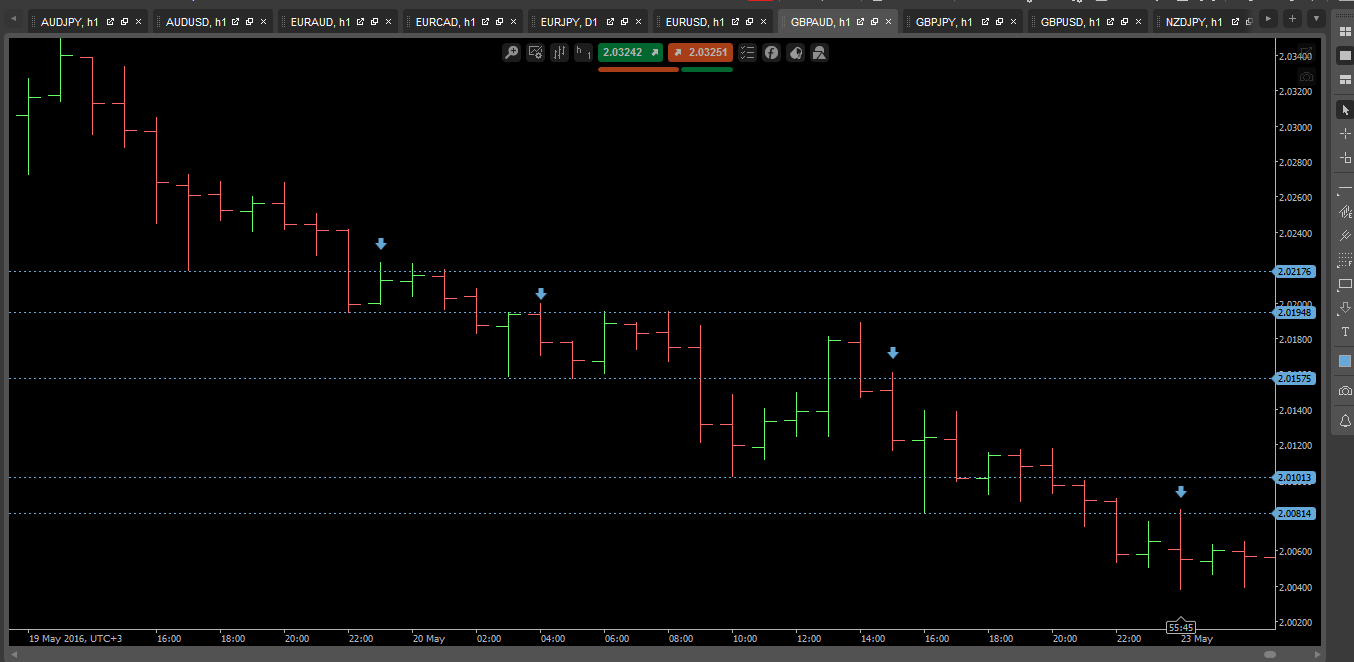The width and height of the screenshot is (1354, 662).
Task: Open the blue drawing color swatch
Action: coord(1345,361)
